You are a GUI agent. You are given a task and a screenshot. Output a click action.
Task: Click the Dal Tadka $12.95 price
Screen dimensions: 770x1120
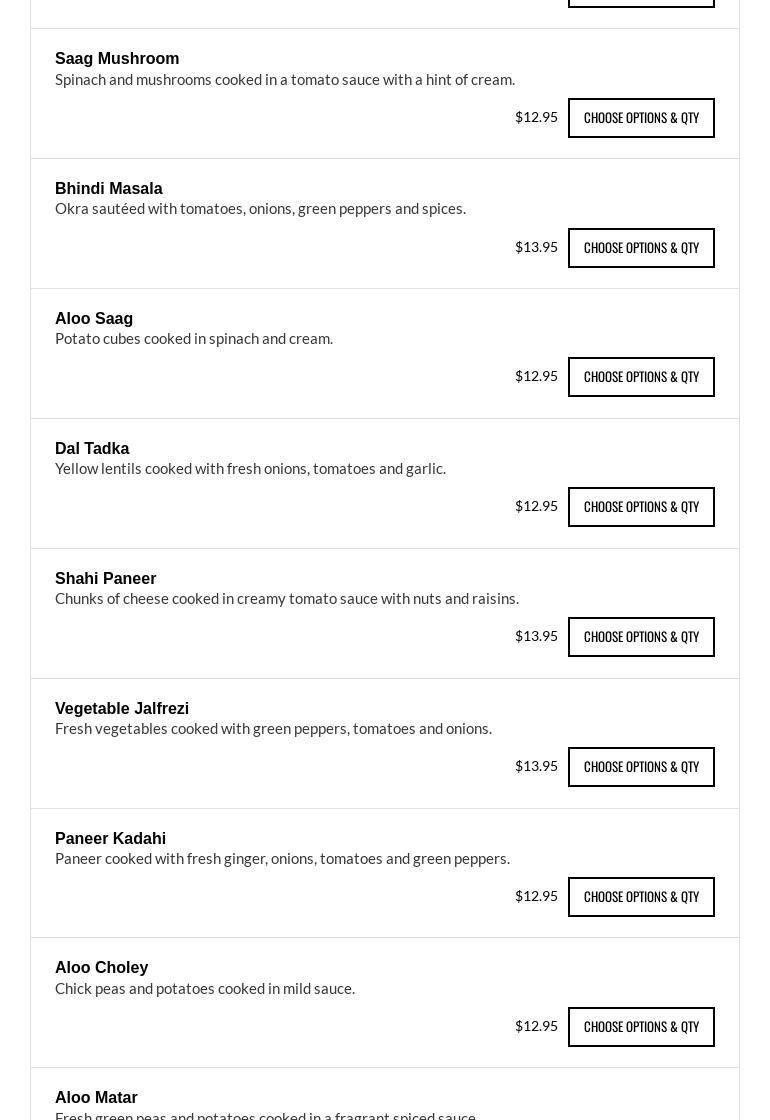[536, 506]
